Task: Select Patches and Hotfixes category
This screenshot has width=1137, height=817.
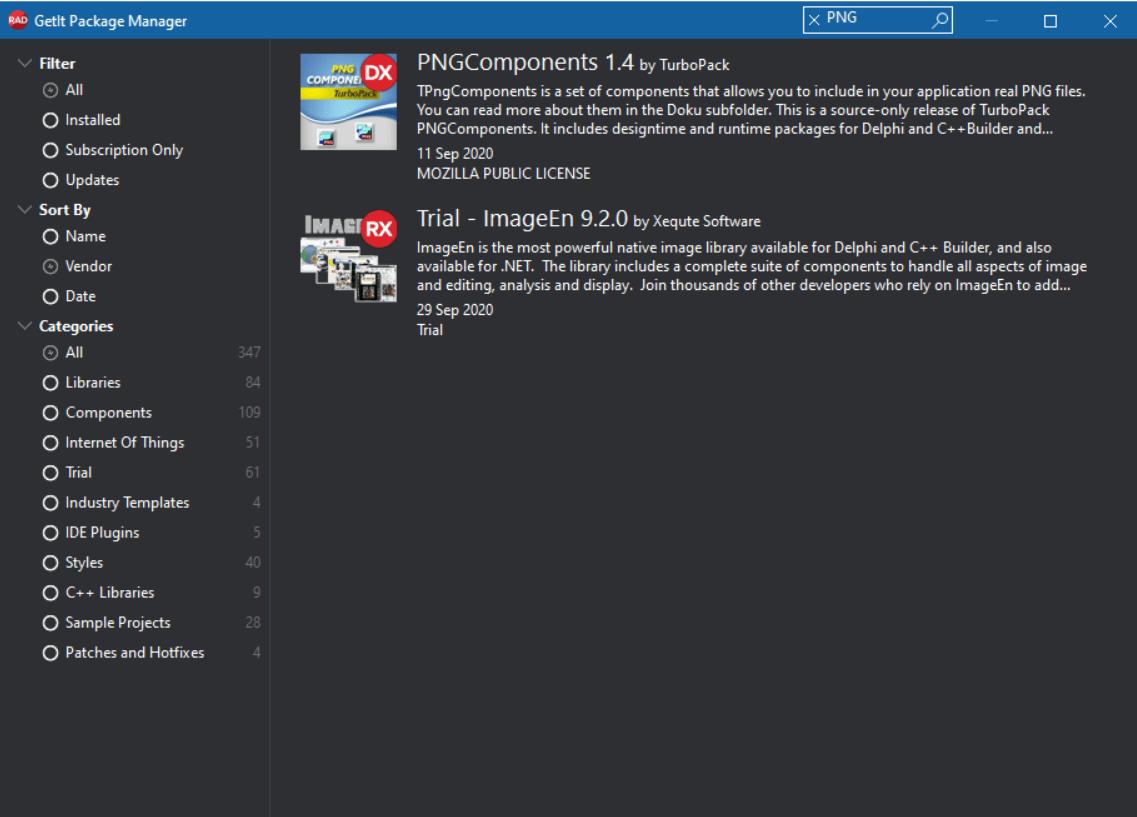Action: pyautogui.click(x=123, y=652)
